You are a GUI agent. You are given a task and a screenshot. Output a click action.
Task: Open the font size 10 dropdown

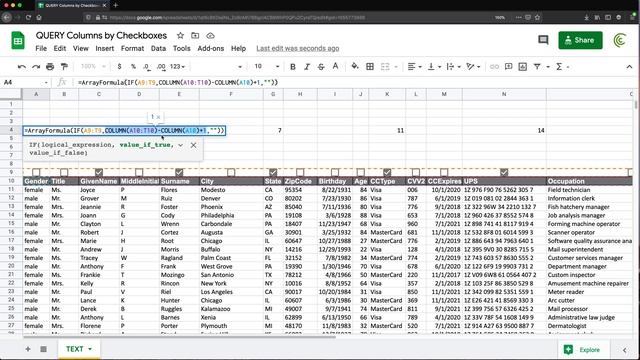[267, 67]
